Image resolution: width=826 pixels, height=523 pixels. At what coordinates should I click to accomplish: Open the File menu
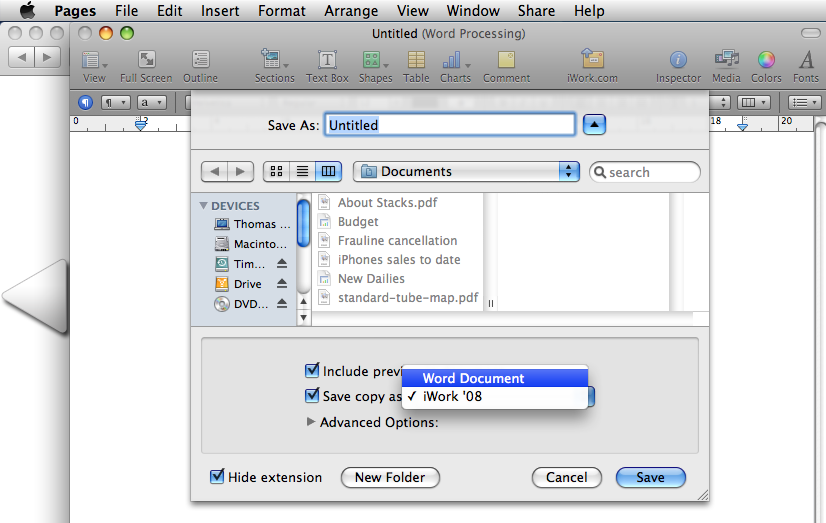(126, 11)
